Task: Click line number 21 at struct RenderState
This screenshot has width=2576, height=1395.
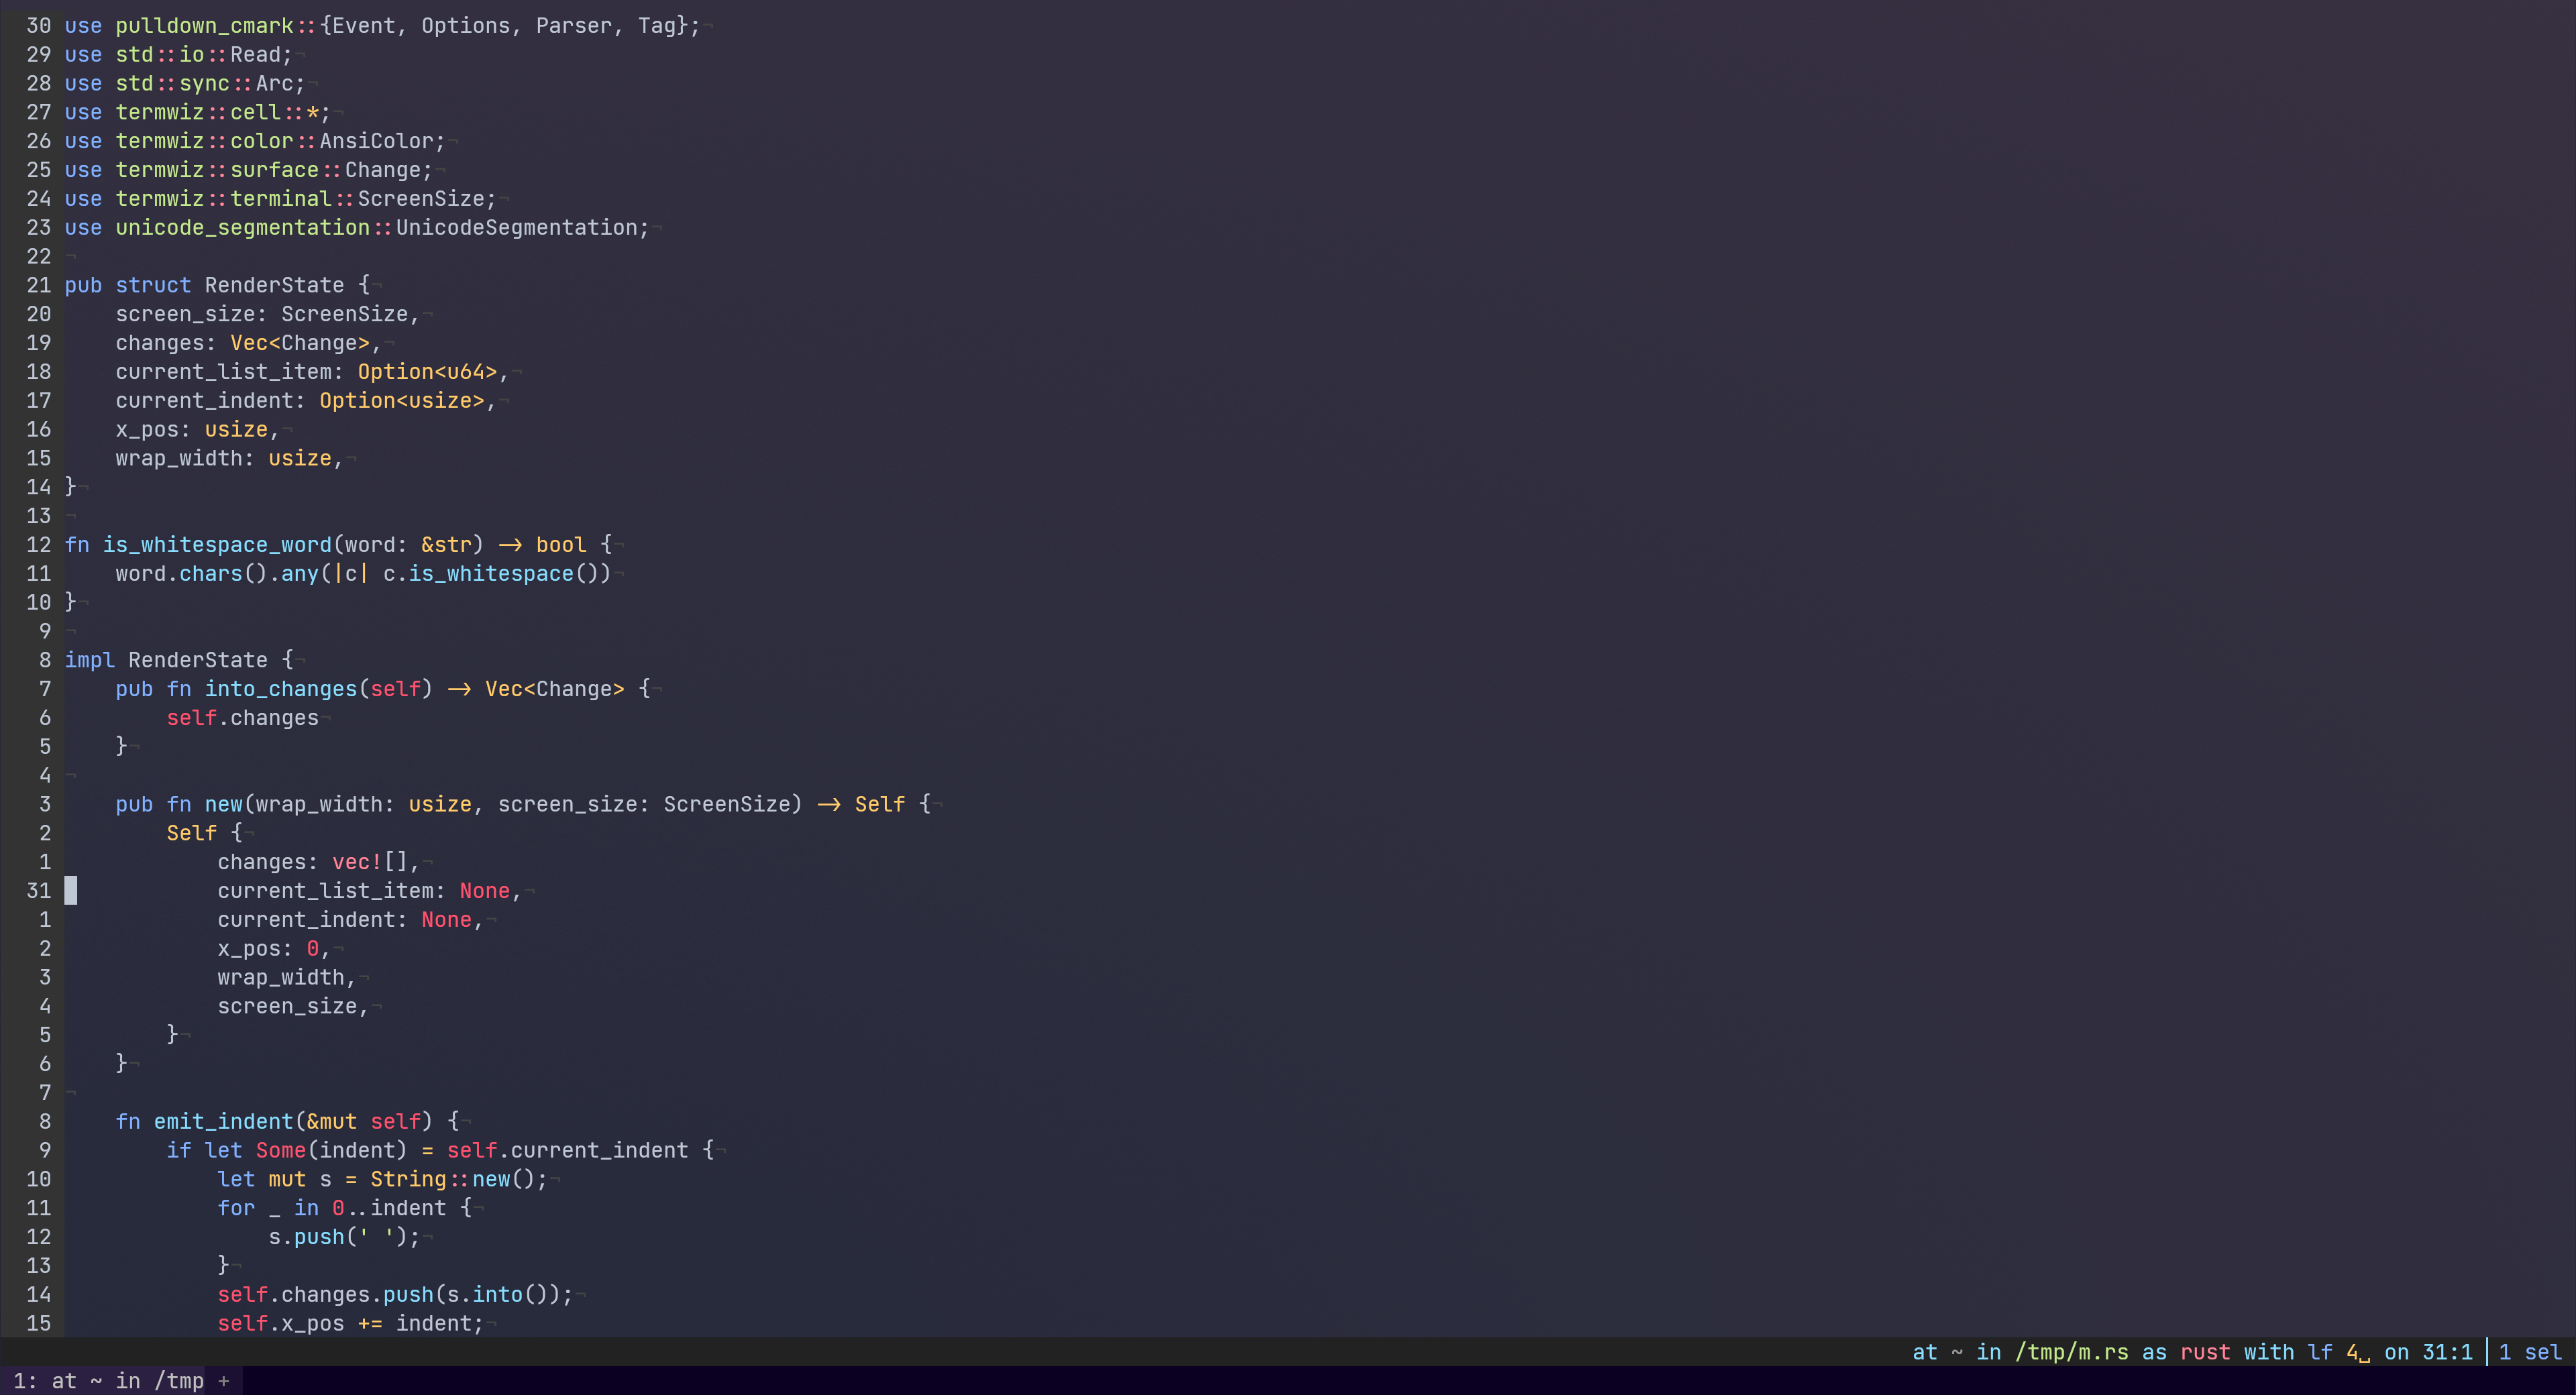Action: 39,285
